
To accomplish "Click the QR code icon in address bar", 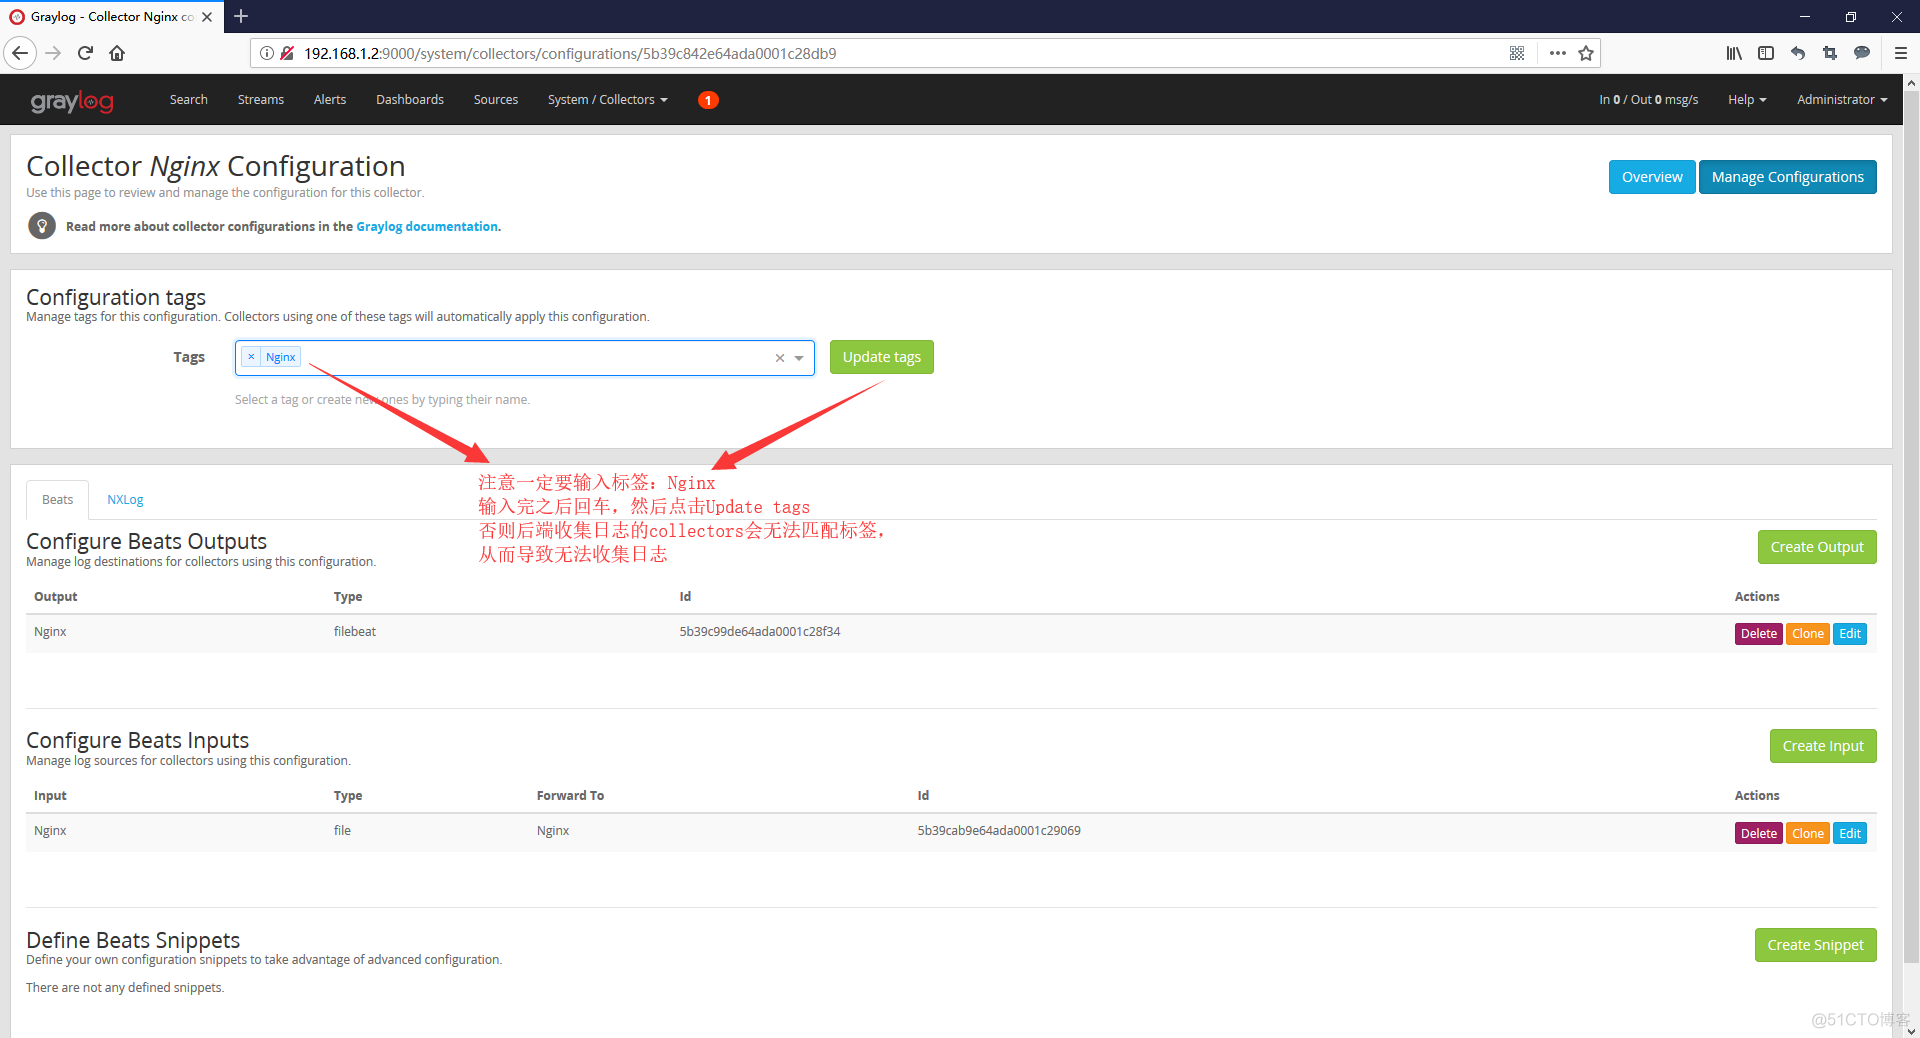I will click(1517, 53).
